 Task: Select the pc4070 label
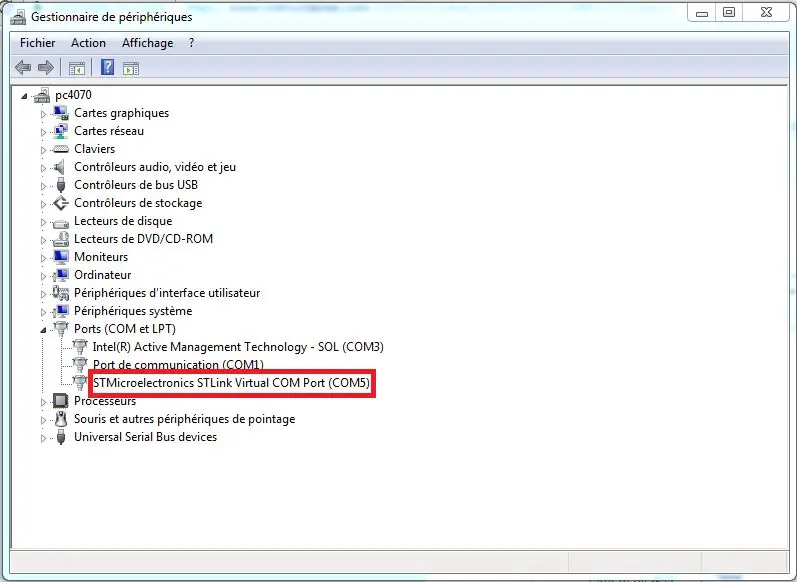[74, 95]
